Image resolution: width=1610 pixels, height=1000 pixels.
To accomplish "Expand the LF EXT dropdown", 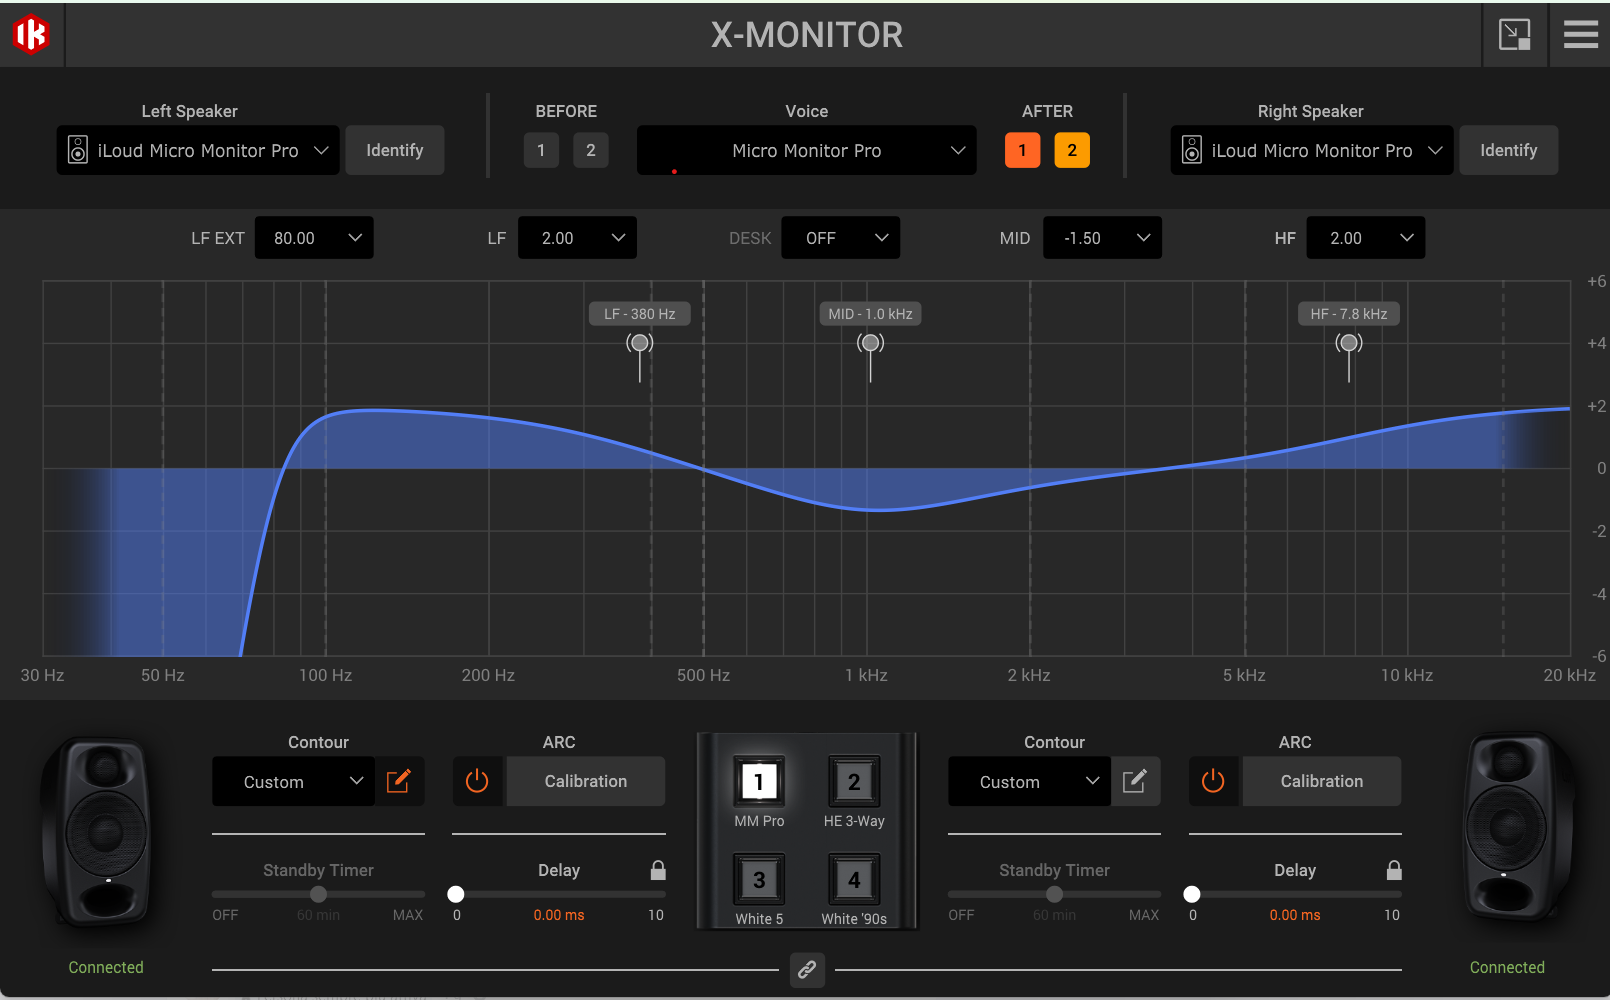I will [x=314, y=238].
